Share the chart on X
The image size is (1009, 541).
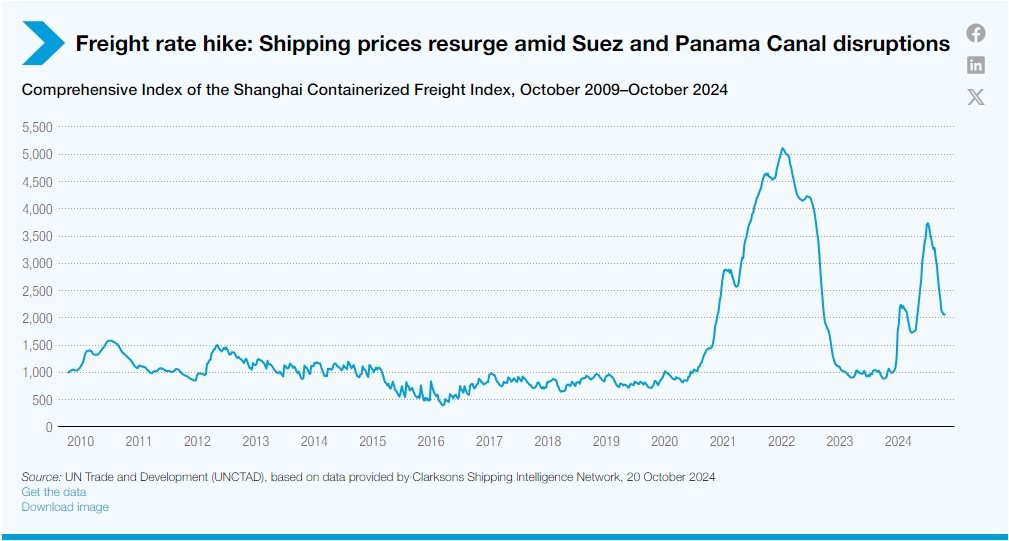click(x=976, y=97)
